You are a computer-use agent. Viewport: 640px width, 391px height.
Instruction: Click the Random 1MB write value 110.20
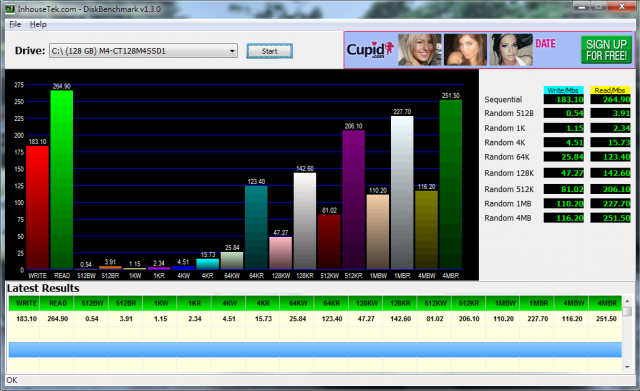564,203
